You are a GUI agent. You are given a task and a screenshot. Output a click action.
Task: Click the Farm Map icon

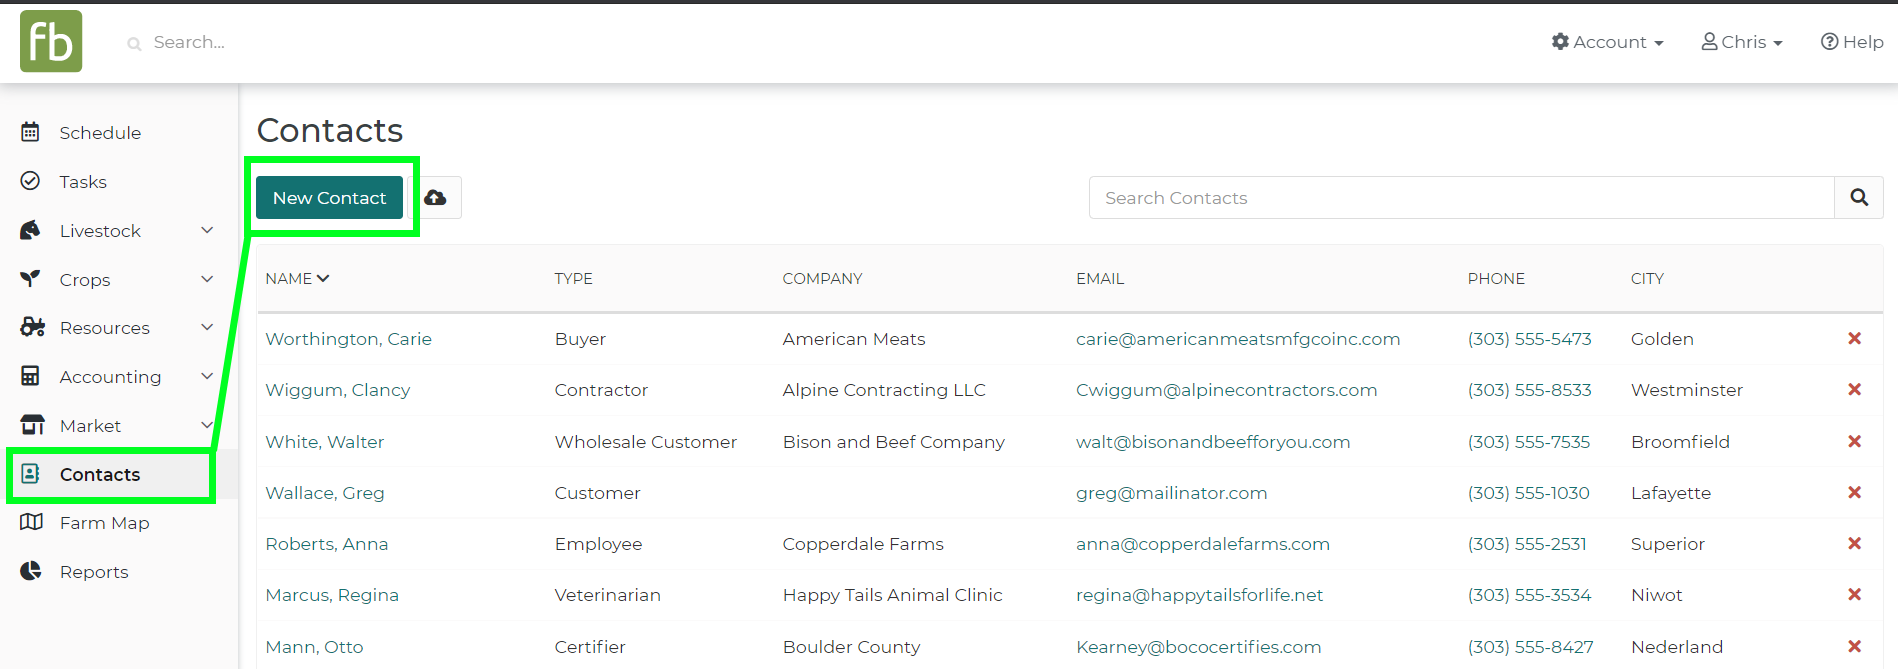pos(31,522)
